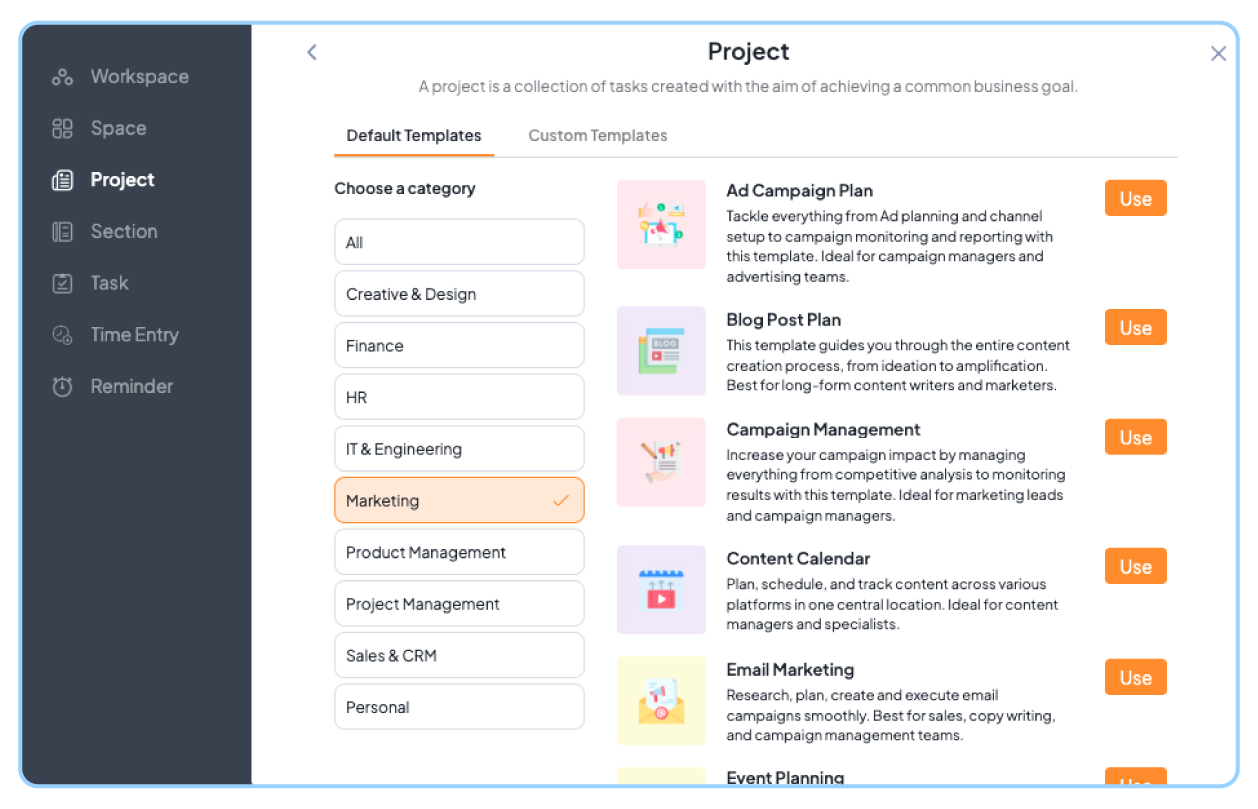This screenshot has height=809, width=1258.
Task: Click the Time Entry clock icon
Action: click(62, 335)
